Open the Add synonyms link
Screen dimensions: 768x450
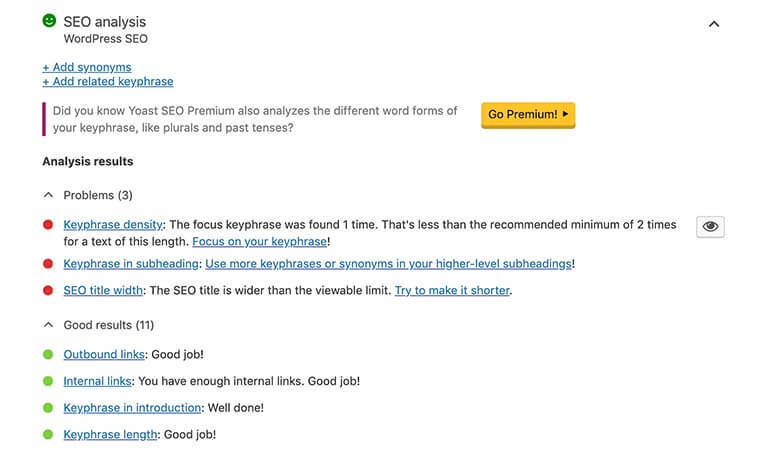pyautogui.click(x=87, y=67)
